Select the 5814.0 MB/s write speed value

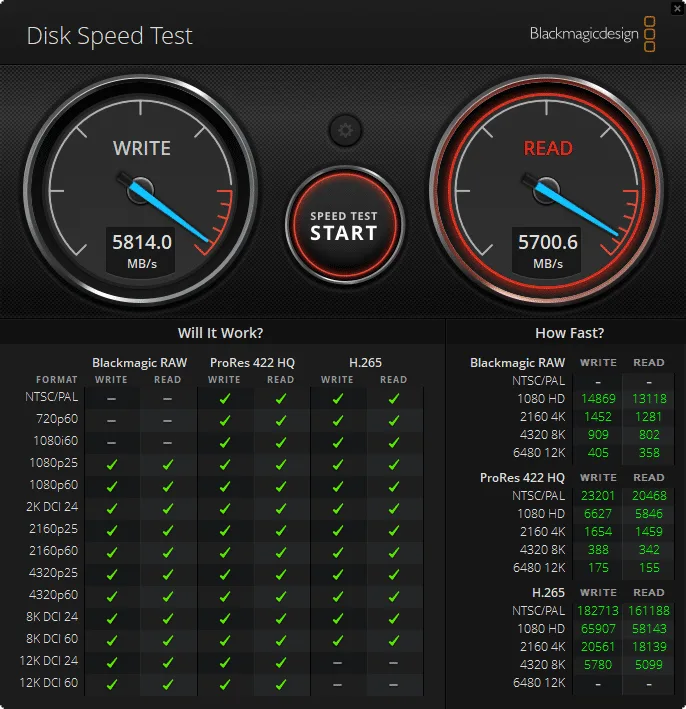point(142,242)
